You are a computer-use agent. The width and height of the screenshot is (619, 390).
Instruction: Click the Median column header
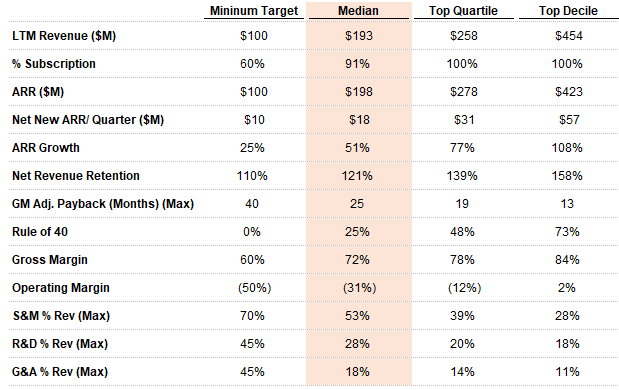point(358,11)
